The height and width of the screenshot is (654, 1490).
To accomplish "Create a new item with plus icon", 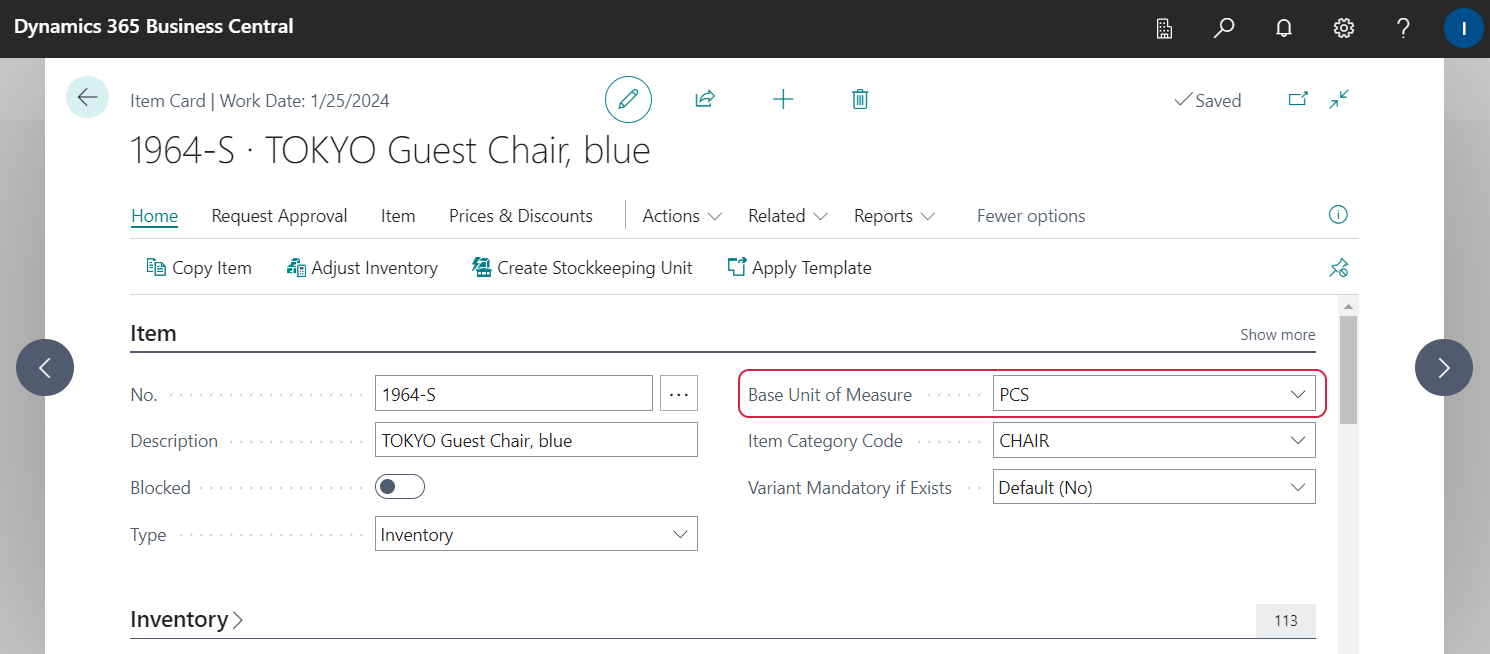I will point(783,99).
